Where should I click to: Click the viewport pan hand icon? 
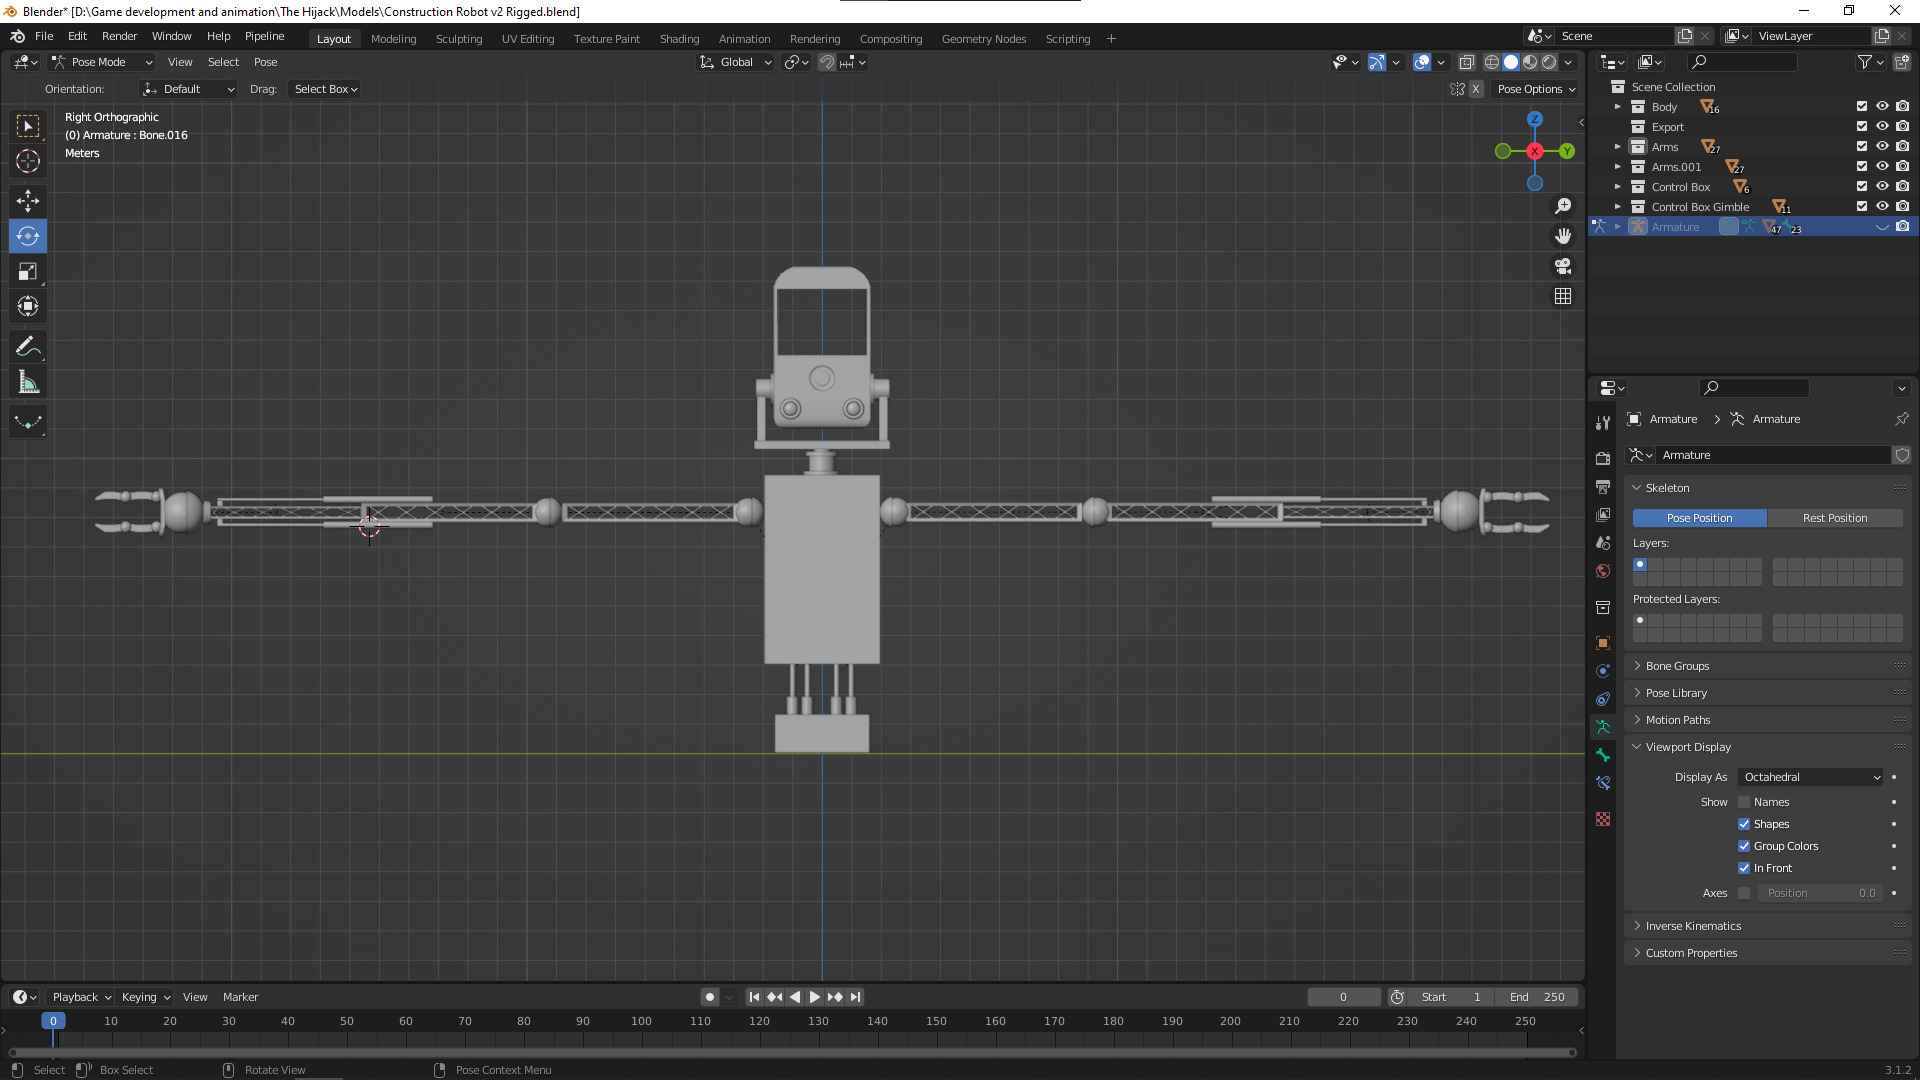[1563, 236]
